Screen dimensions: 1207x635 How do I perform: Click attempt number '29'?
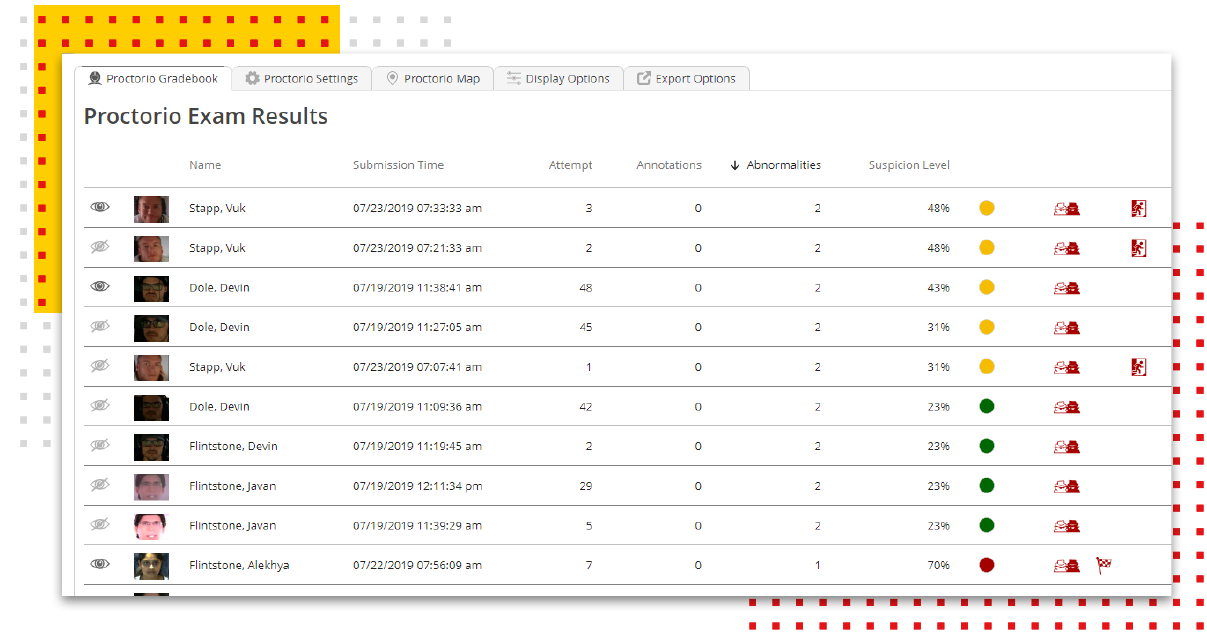click(x=585, y=486)
